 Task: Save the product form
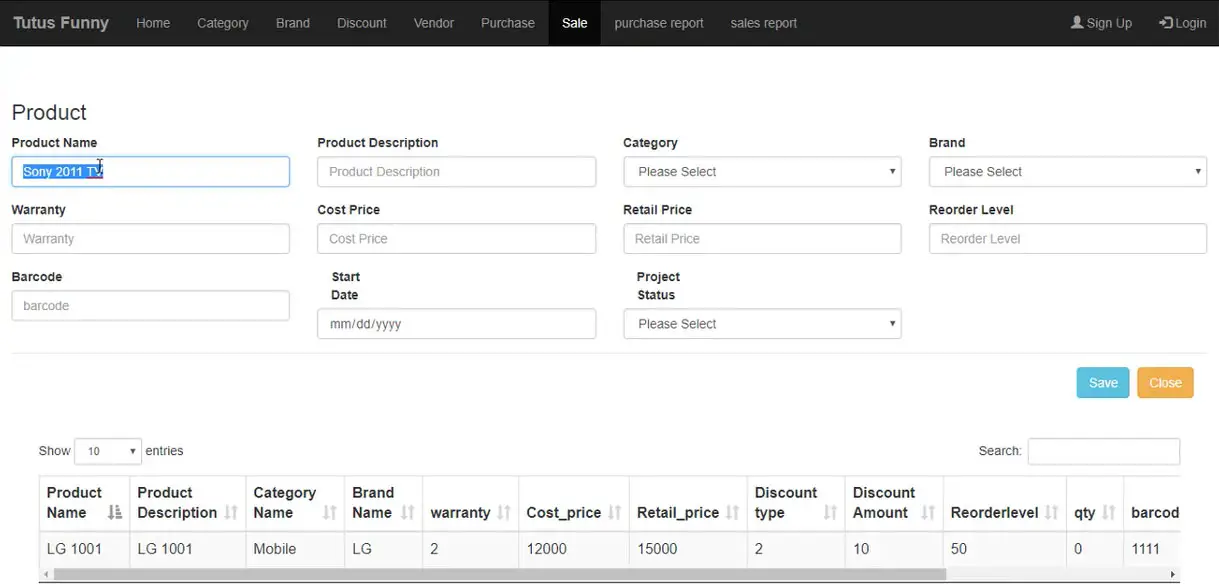(x=1102, y=382)
